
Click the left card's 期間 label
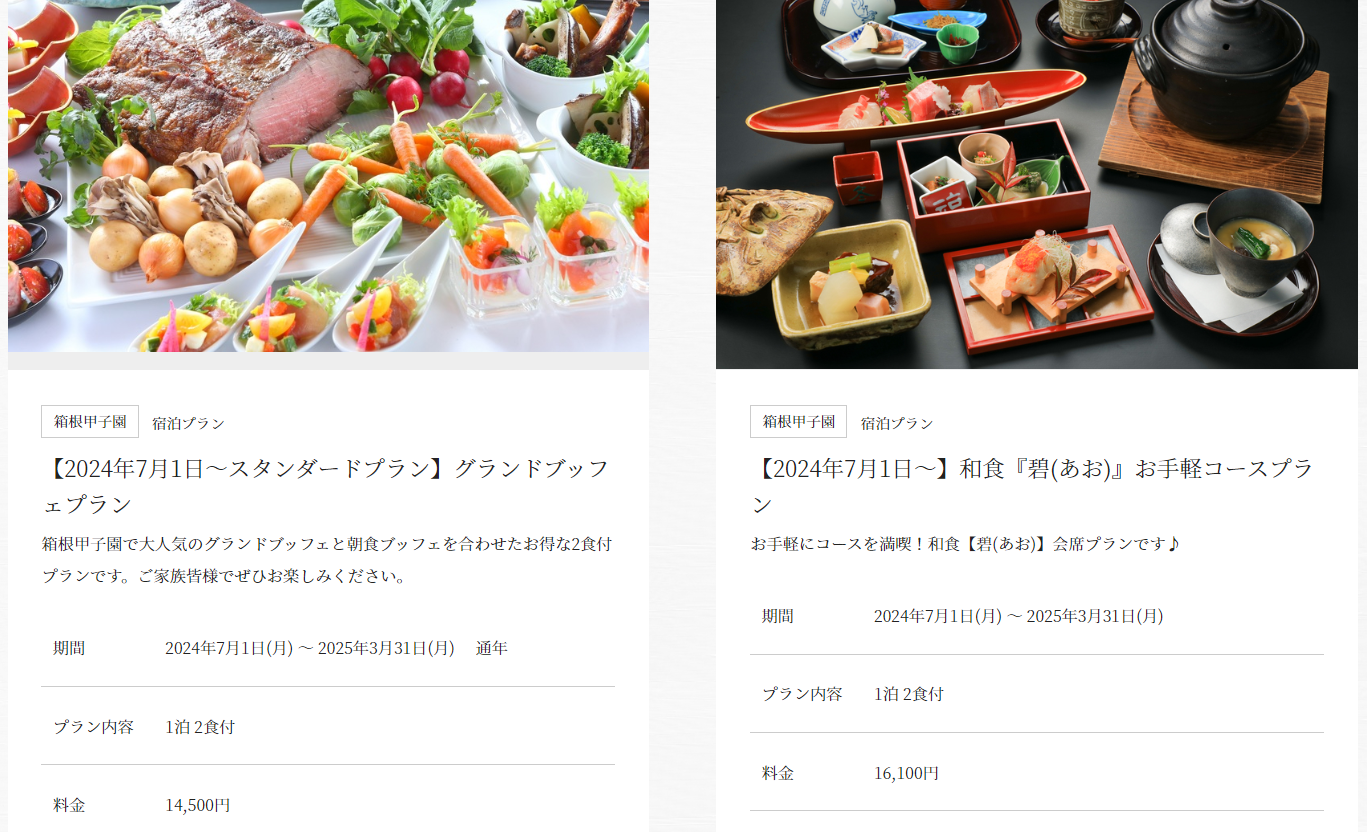69,648
